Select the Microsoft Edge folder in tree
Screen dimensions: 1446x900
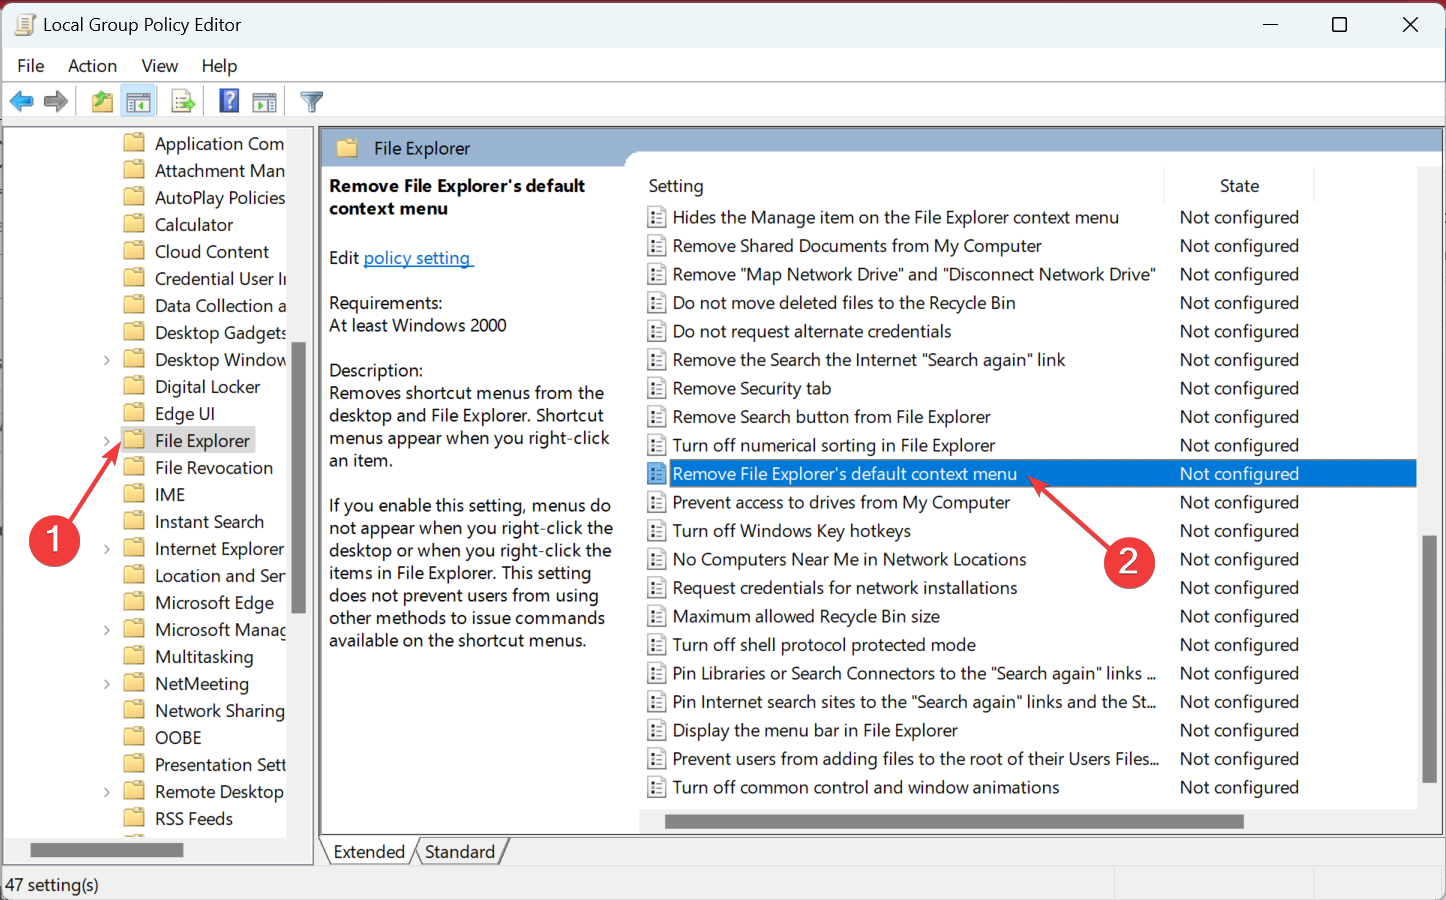[214, 603]
